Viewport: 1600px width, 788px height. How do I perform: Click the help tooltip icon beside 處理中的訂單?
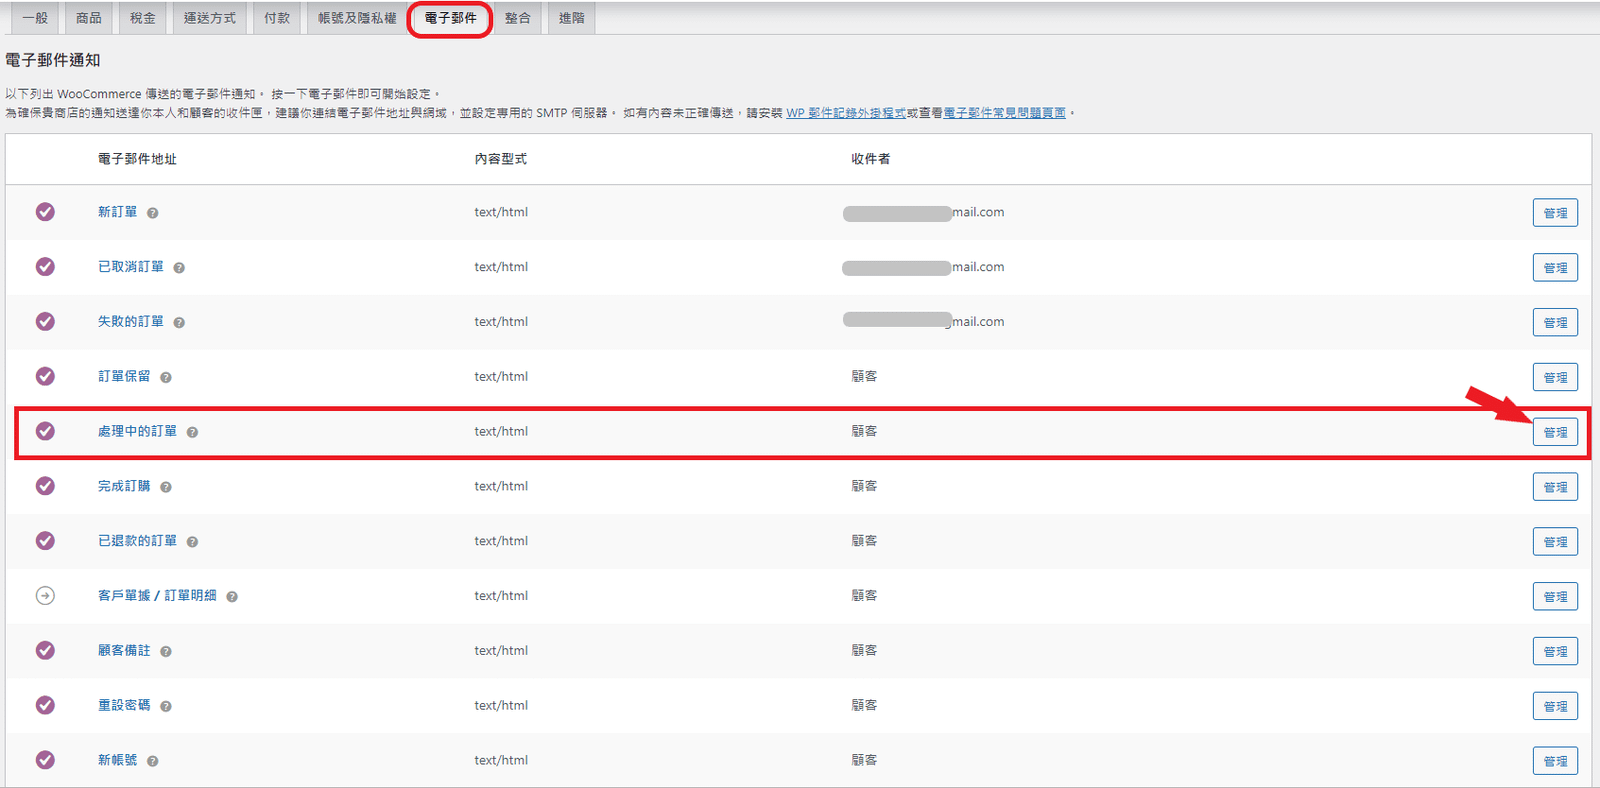point(192,432)
